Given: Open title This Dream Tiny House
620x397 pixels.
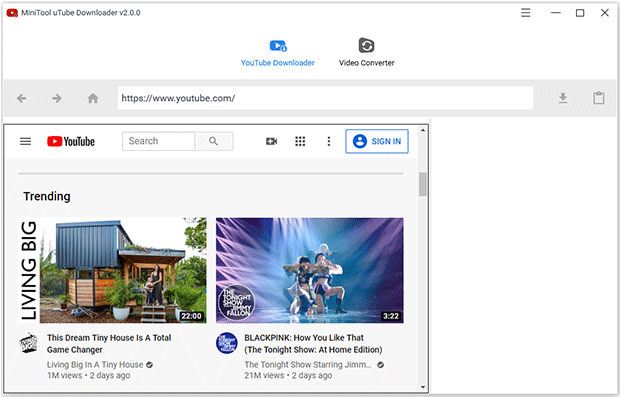Looking at the screenshot, I should pos(109,344).
